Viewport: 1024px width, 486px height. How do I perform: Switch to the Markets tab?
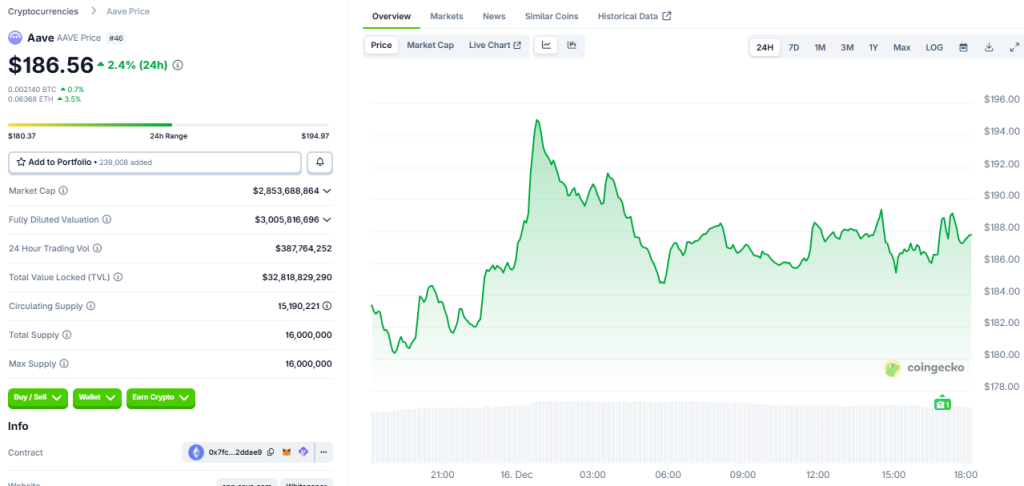click(446, 16)
